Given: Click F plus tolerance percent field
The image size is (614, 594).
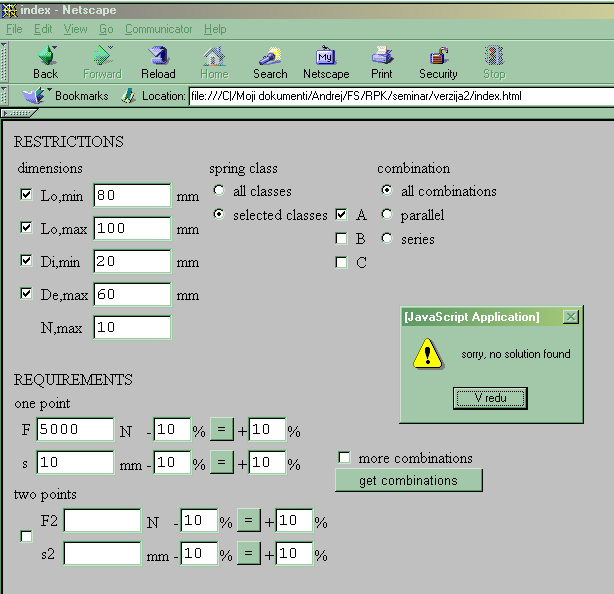Looking at the screenshot, I should 267,430.
